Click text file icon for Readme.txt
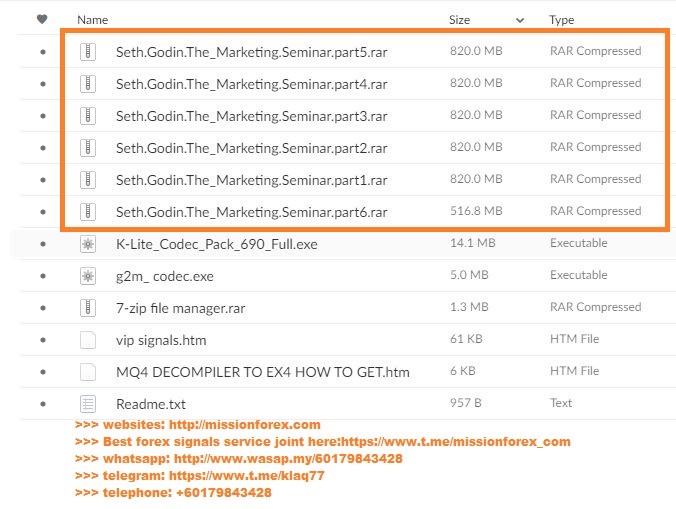The image size is (676, 509). point(88,404)
